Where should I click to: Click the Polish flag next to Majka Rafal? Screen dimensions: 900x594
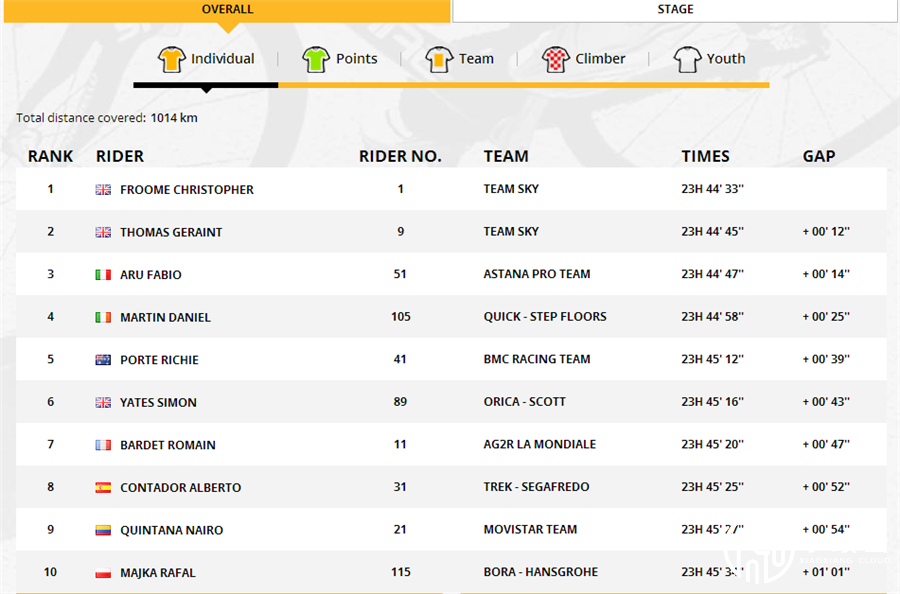pyautogui.click(x=103, y=572)
